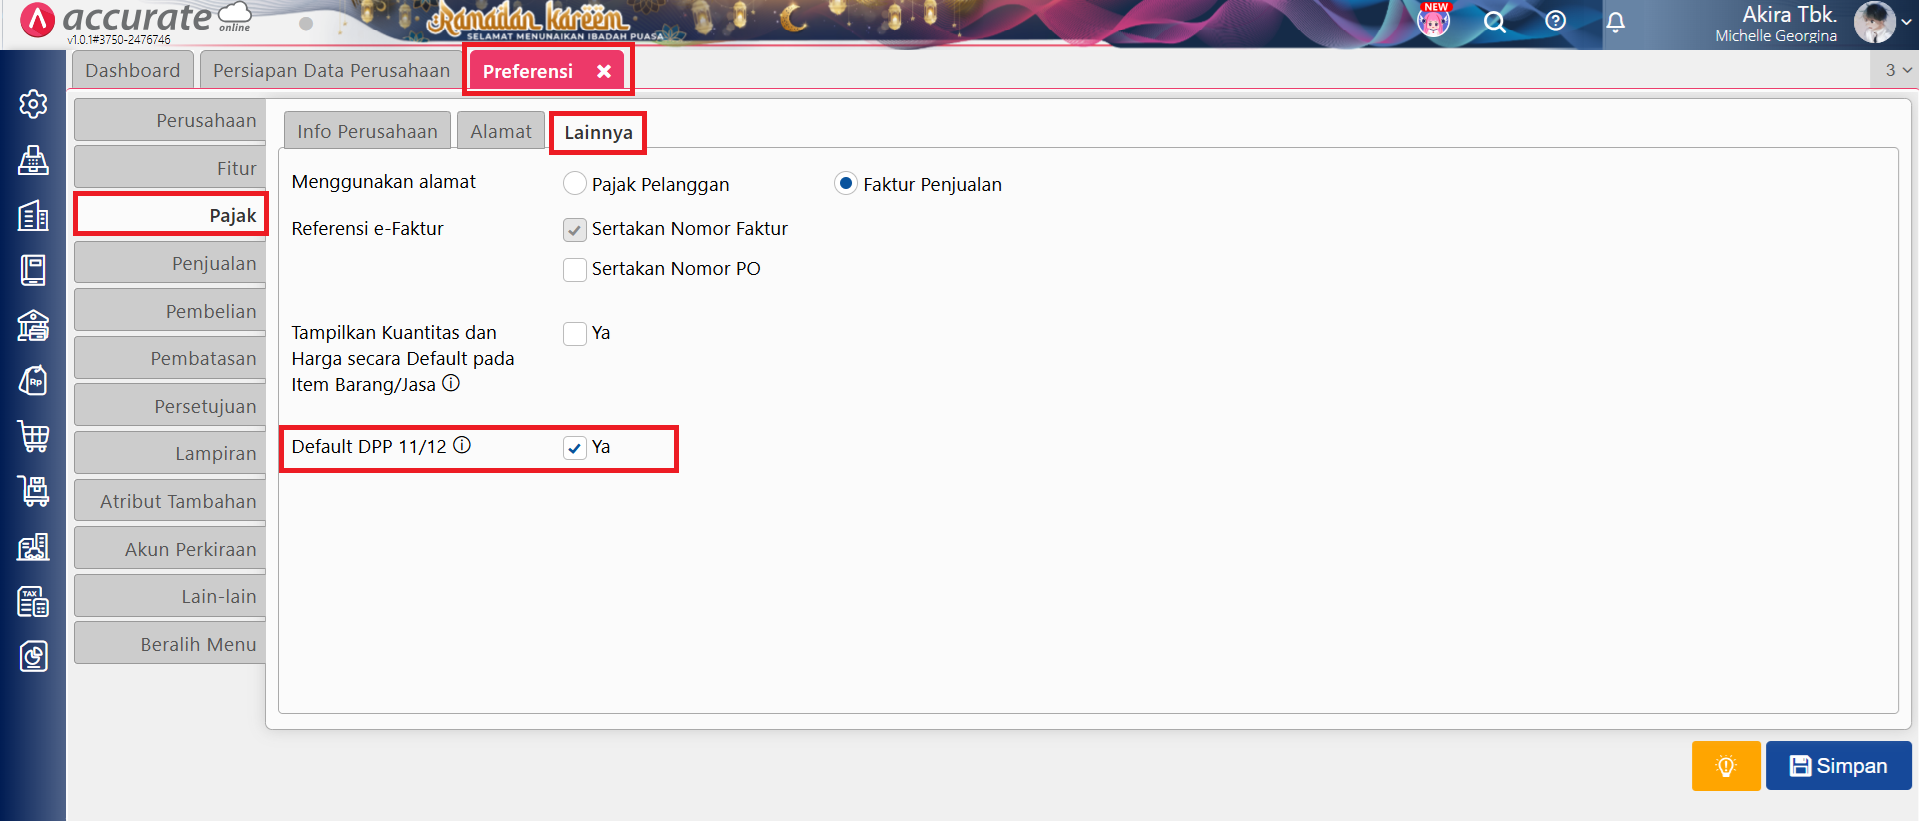
Task: Select the Pajak Pelanggan radio option
Action: pos(575,184)
